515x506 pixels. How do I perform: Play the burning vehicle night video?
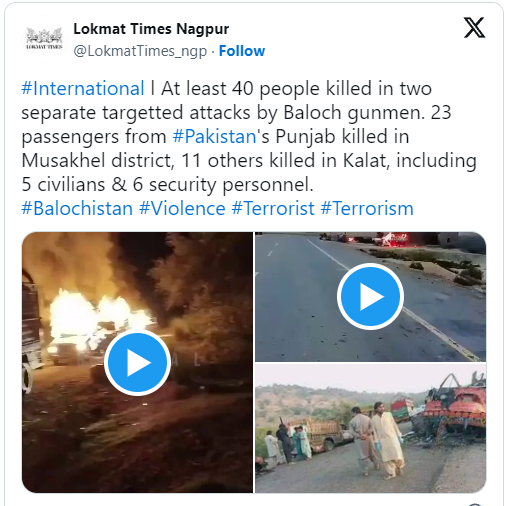click(x=137, y=363)
